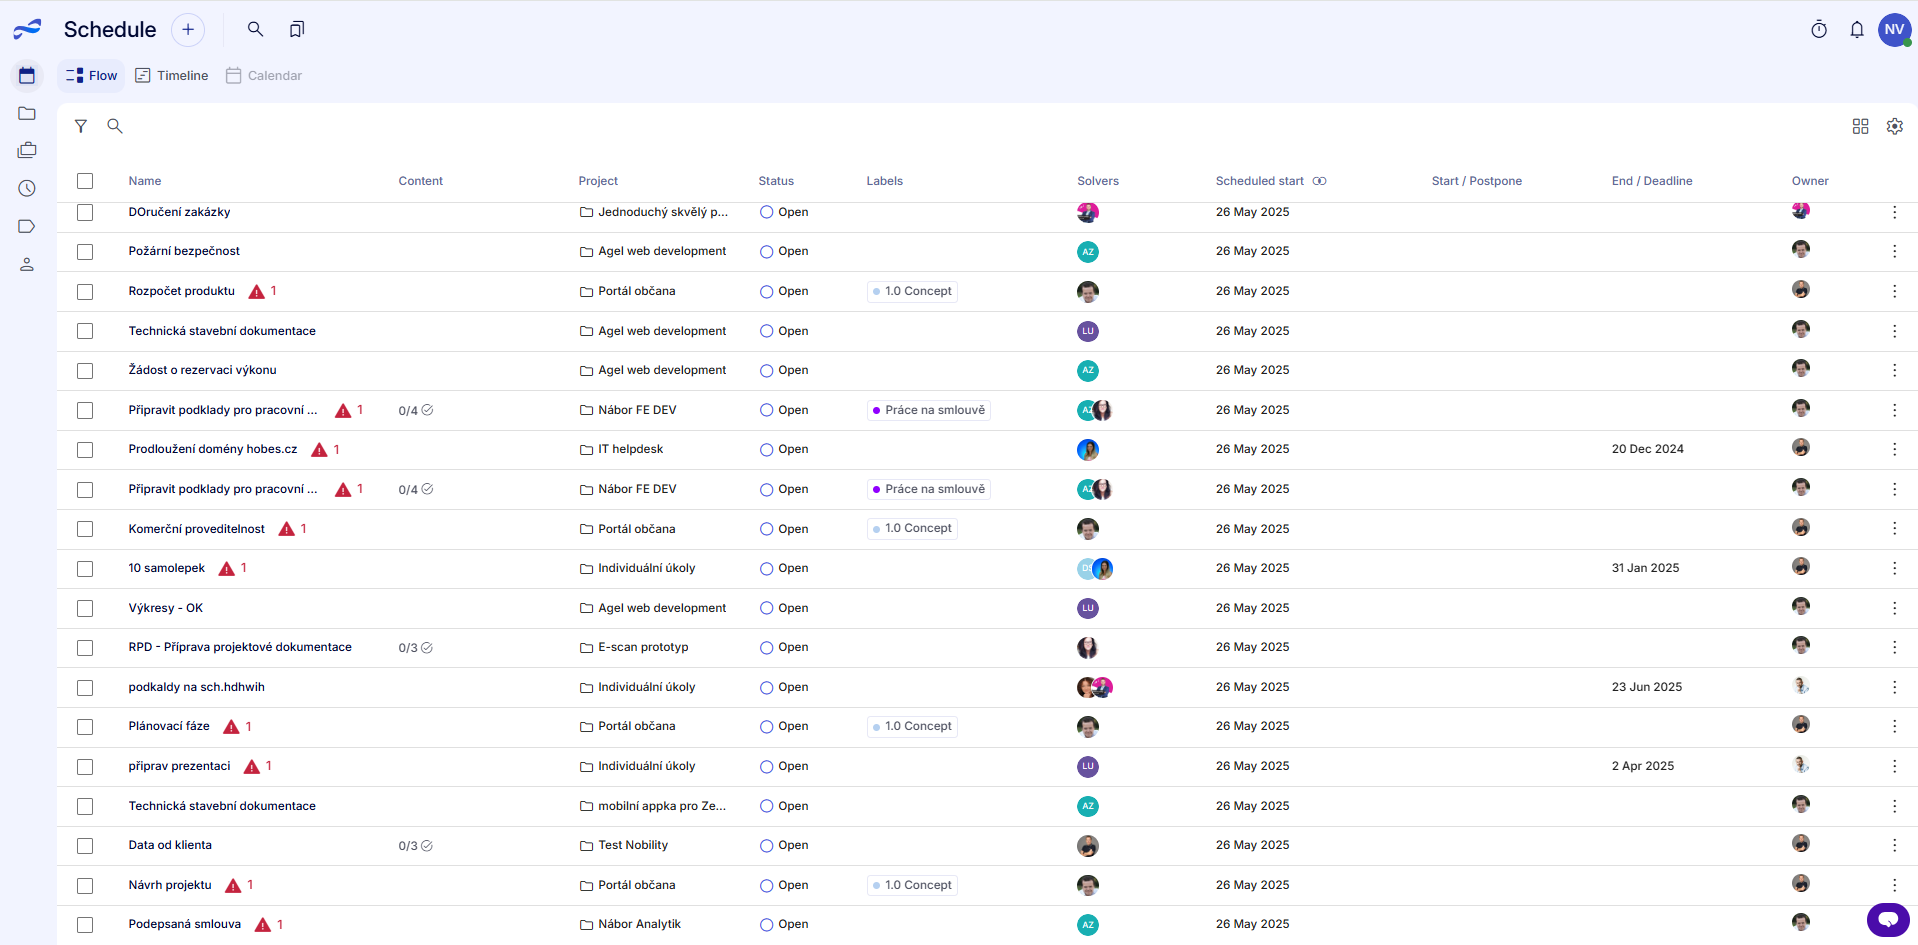Image resolution: width=1918 pixels, height=945 pixels.
Task: Switch to the Timeline tab
Action: (x=172, y=75)
